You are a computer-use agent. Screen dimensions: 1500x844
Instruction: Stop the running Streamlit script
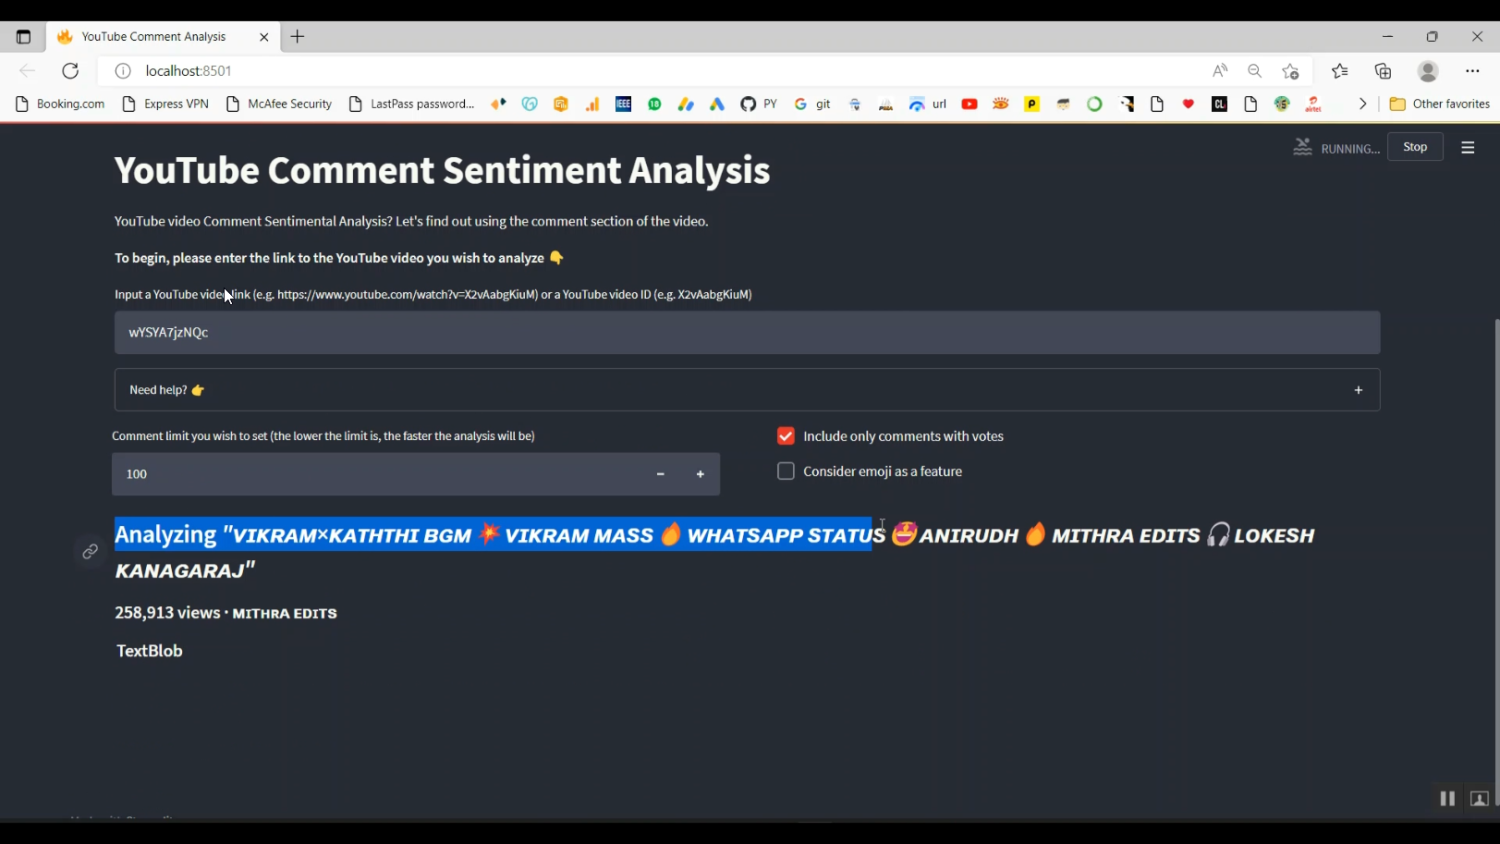pos(1414,147)
